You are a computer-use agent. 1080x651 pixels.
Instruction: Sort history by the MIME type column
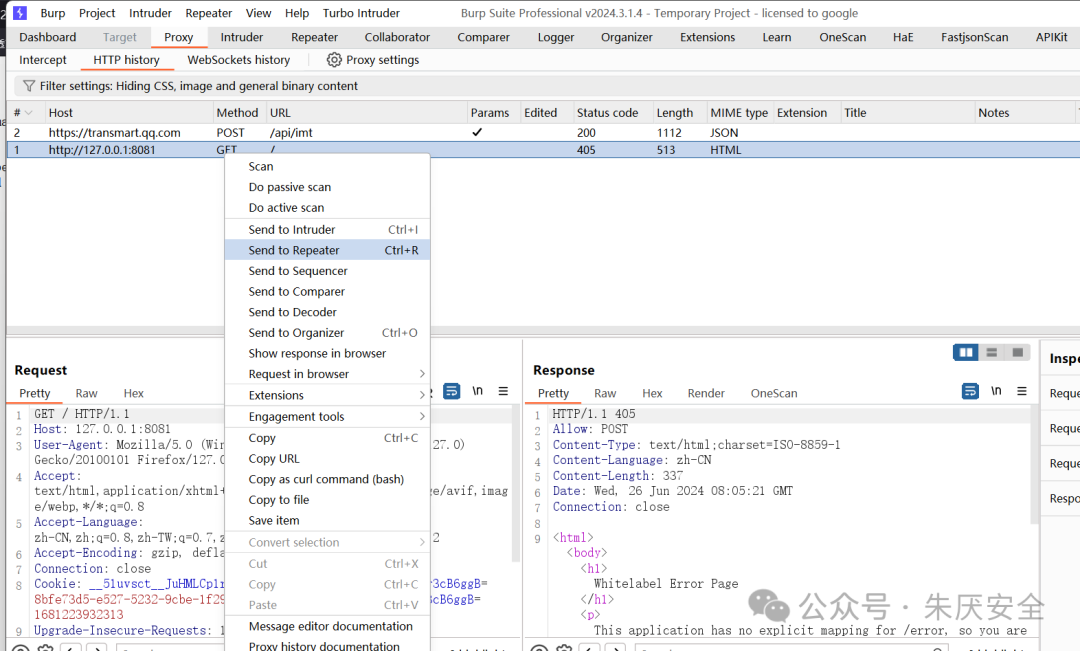tap(740, 113)
